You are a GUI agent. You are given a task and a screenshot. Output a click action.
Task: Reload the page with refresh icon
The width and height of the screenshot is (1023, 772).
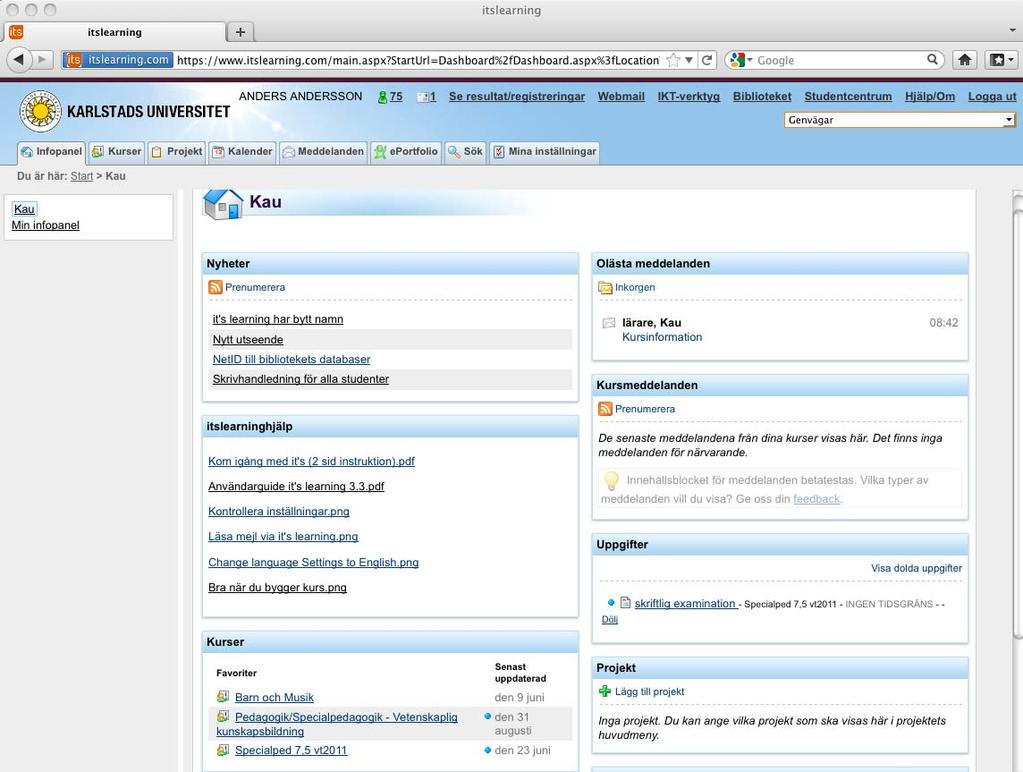click(707, 60)
